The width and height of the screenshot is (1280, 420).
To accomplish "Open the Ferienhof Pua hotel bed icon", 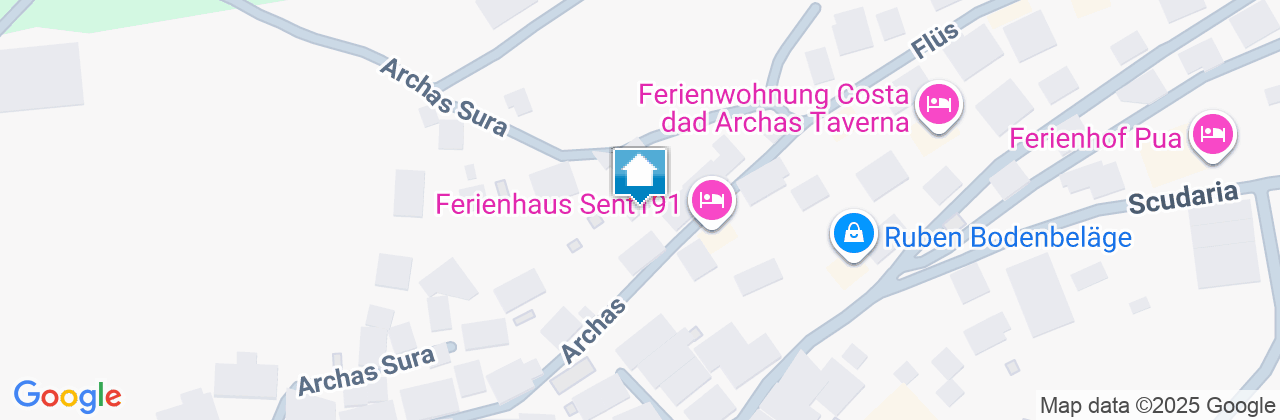I will click(x=1213, y=136).
